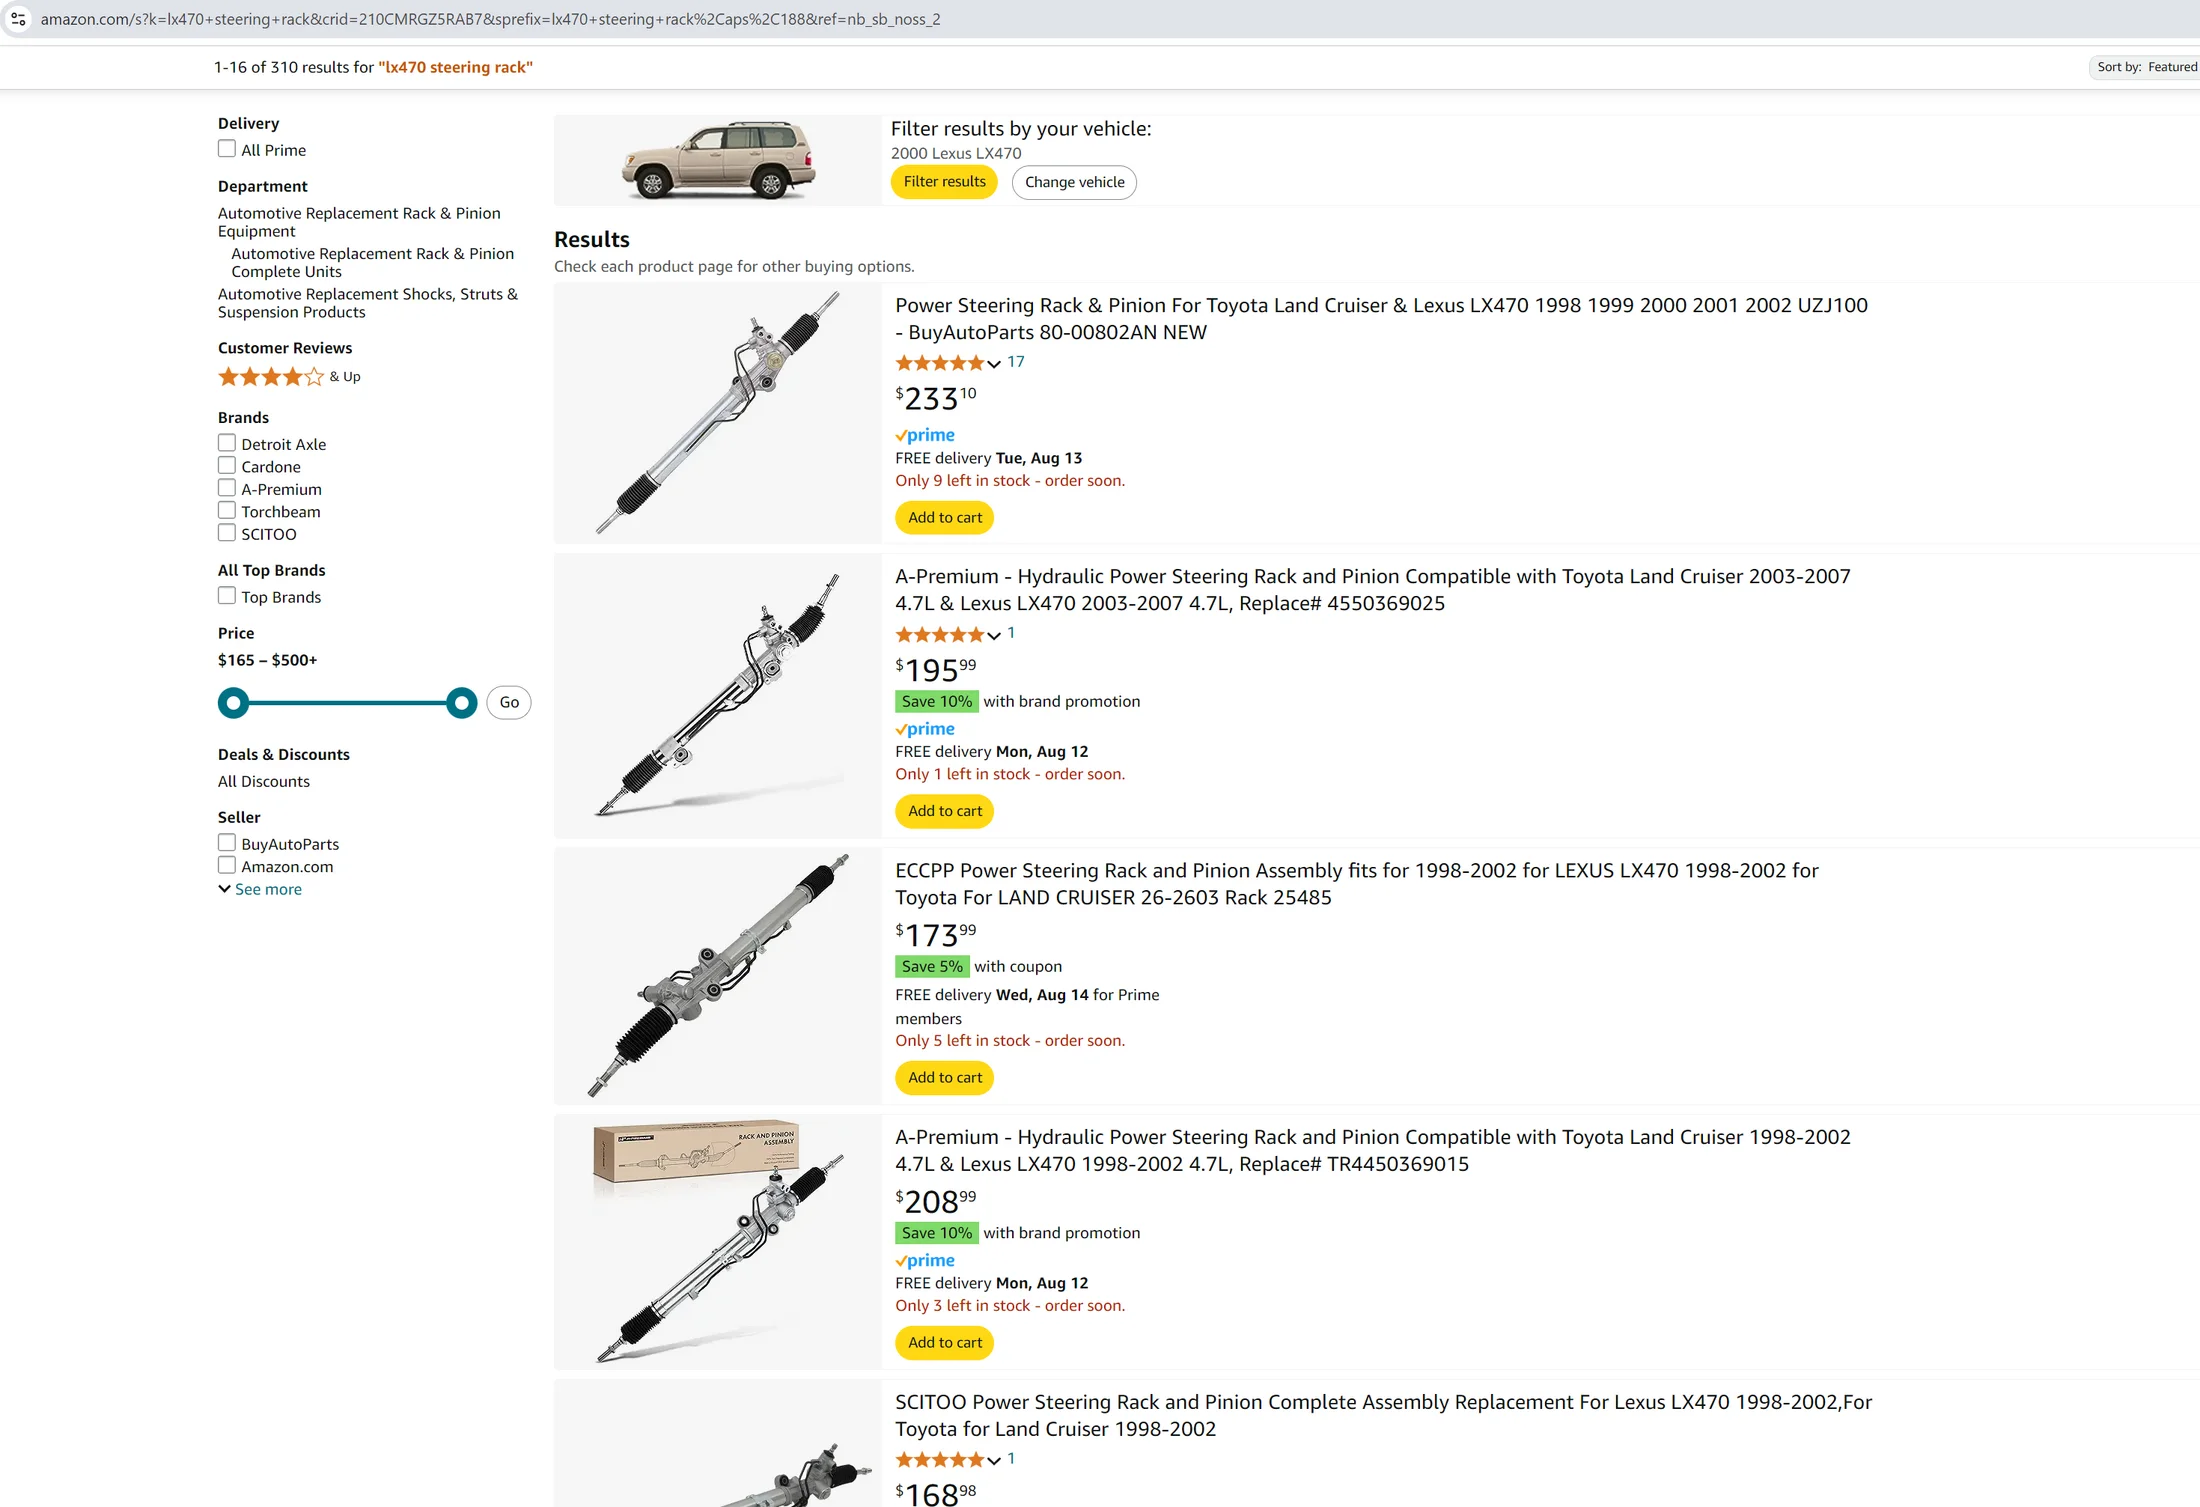Click the $173.99 price link
The height and width of the screenshot is (1507, 2200).
click(936, 934)
